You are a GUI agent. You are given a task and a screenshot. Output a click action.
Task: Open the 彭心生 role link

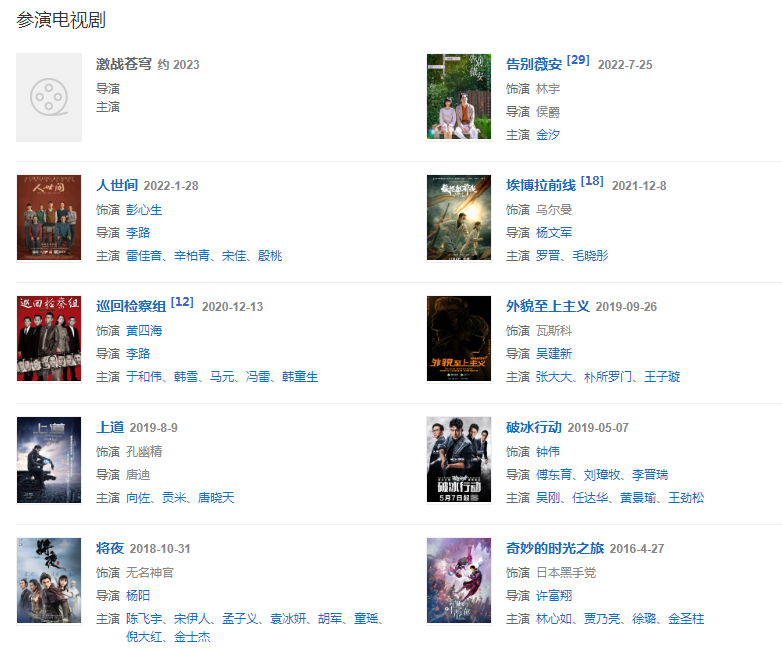click(144, 210)
